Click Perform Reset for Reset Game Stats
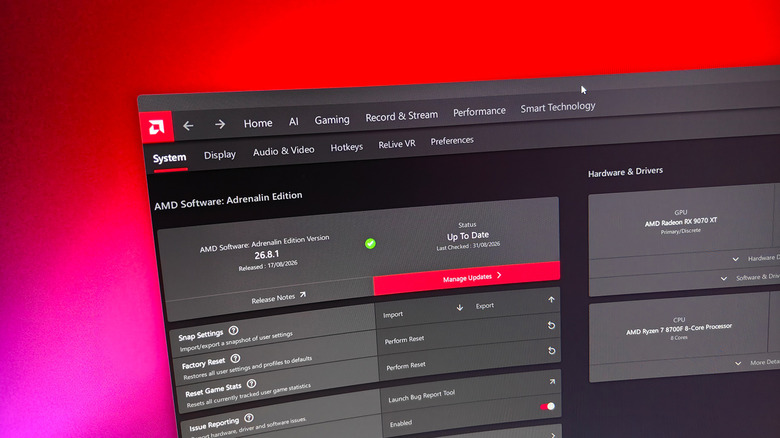Viewport: 780px width, 438px height. [x=406, y=366]
